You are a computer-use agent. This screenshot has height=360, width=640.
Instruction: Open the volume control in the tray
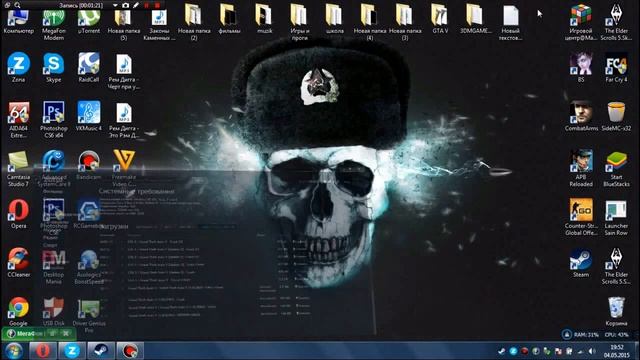[x=592, y=351]
